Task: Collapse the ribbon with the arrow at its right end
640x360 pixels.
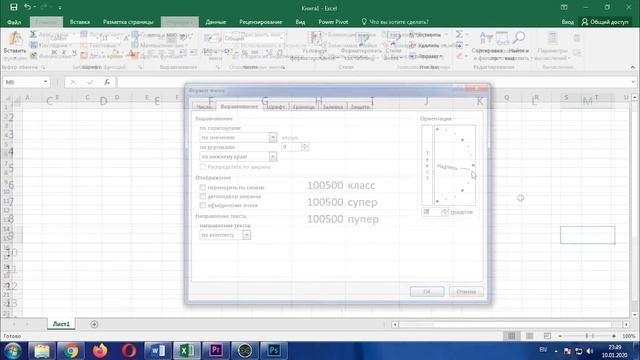Action: pyautogui.click(x=633, y=67)
